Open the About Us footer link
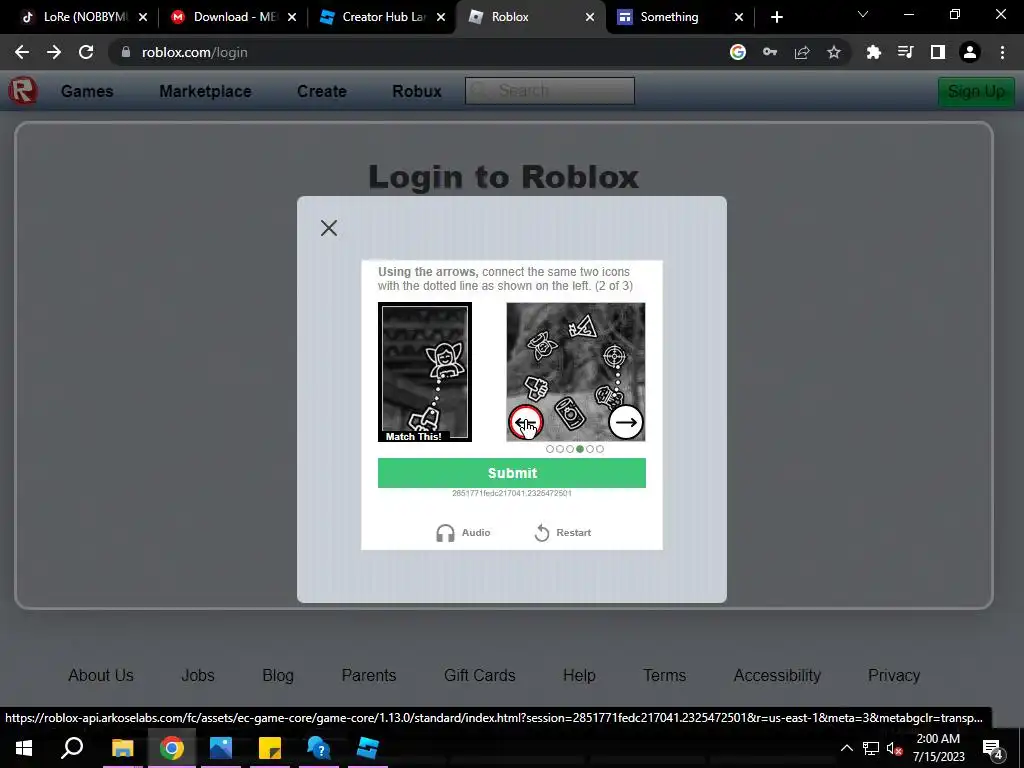1024x768 pixels. 101,675
